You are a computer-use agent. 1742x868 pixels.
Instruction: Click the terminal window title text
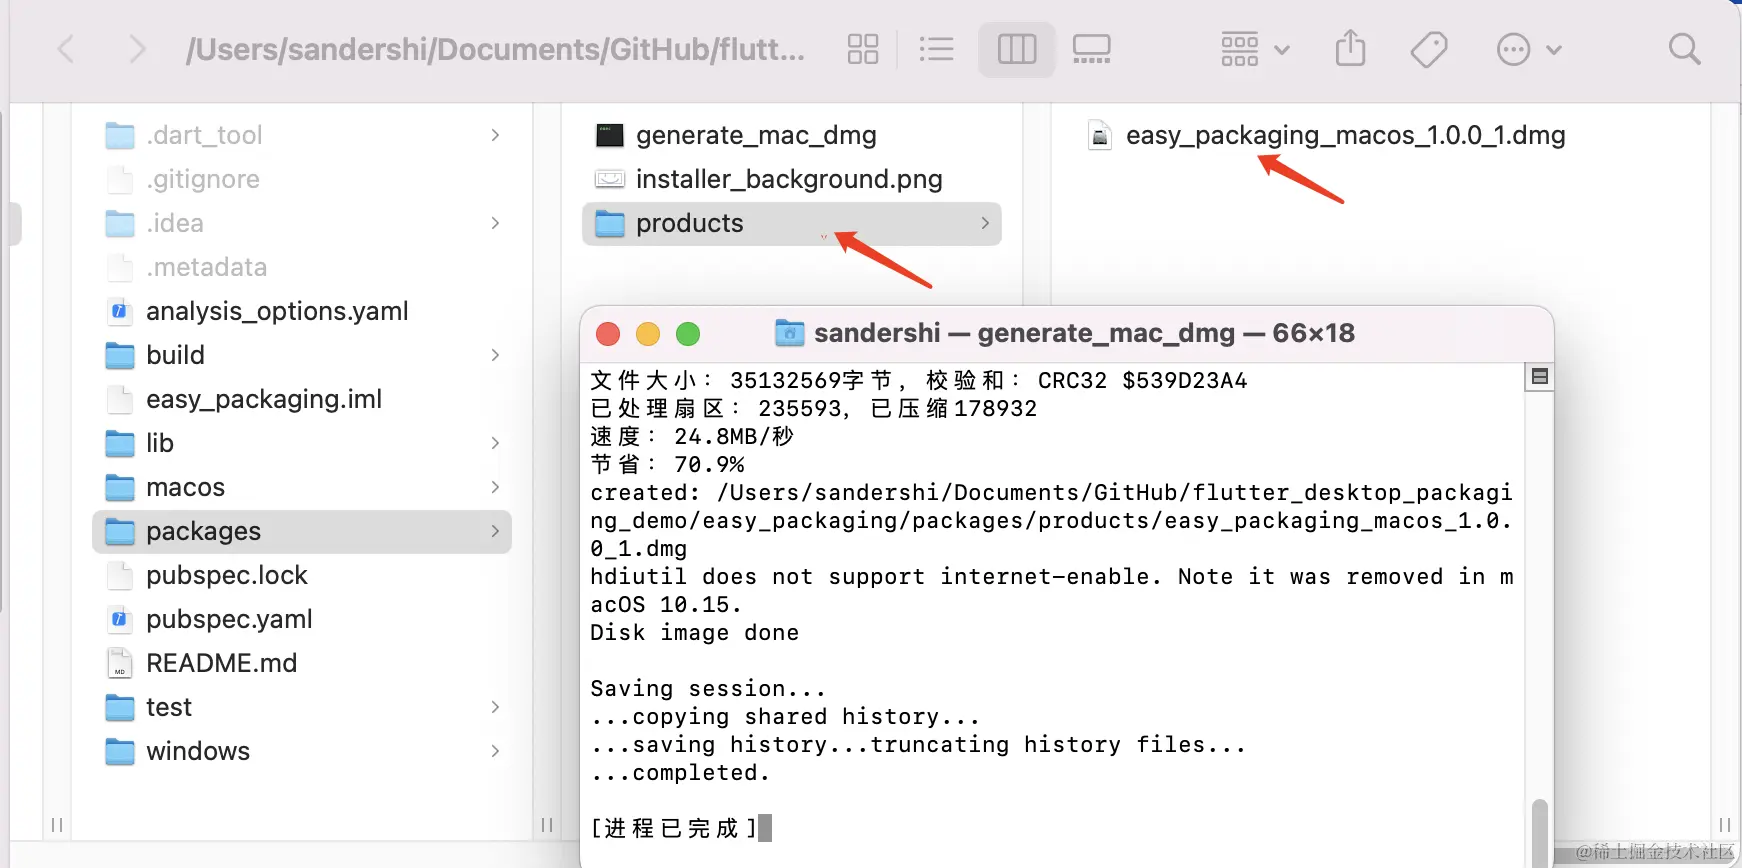tap(1084, 333)
